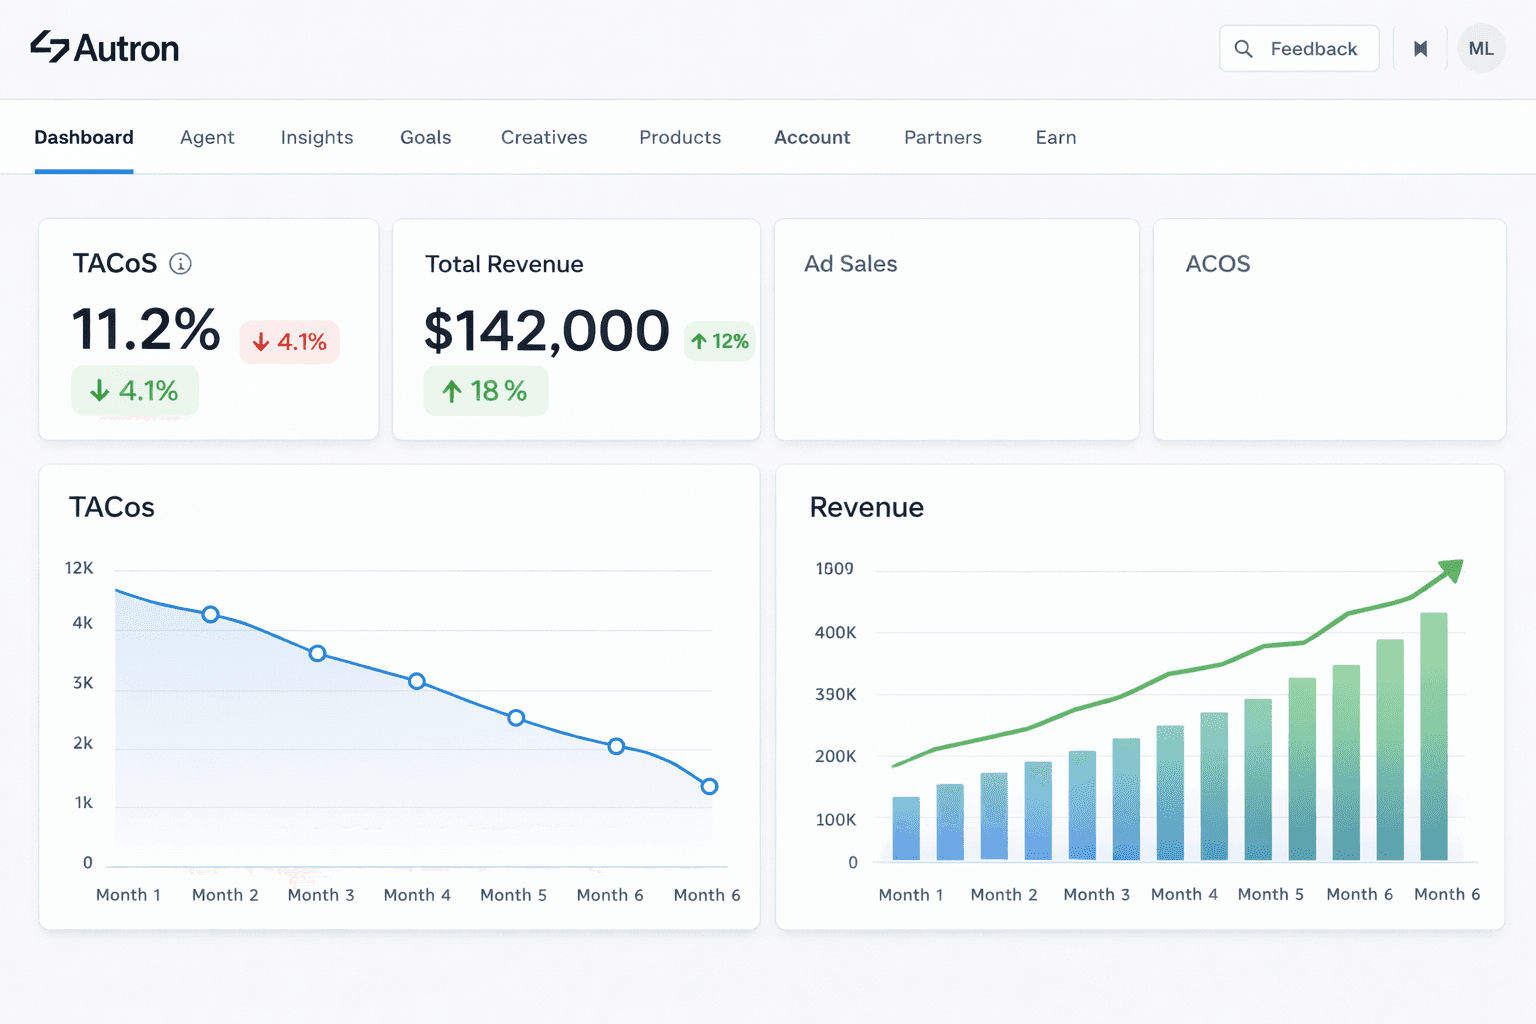Click the Autron logo icon
Screen dimensions: 1536x1024
(48, 47)
